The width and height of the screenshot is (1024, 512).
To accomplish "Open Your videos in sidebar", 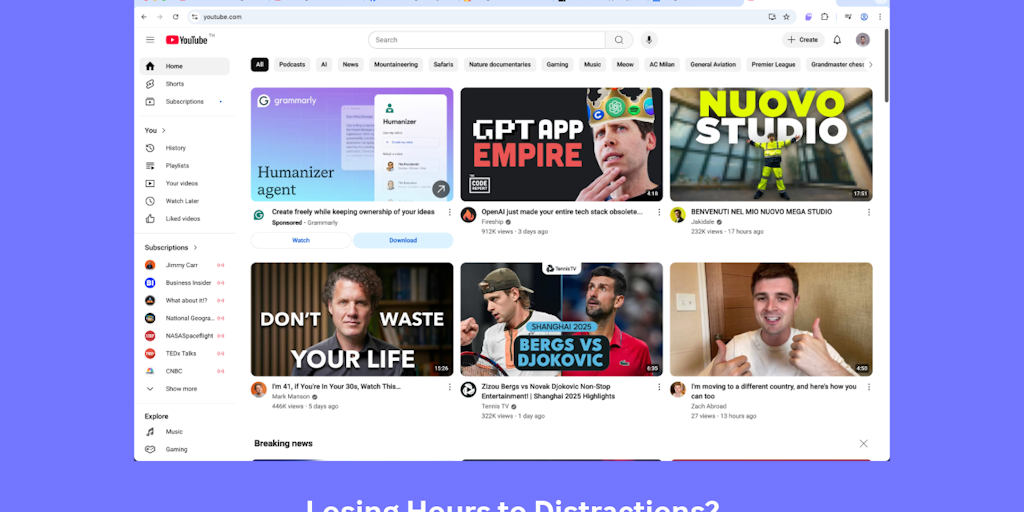I will (x=184, y=184).
